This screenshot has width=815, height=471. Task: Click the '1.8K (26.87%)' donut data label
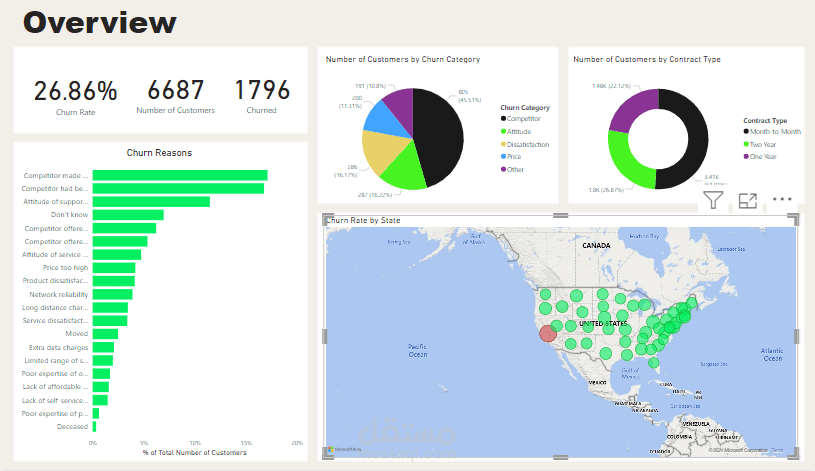[x=606, y=190]
